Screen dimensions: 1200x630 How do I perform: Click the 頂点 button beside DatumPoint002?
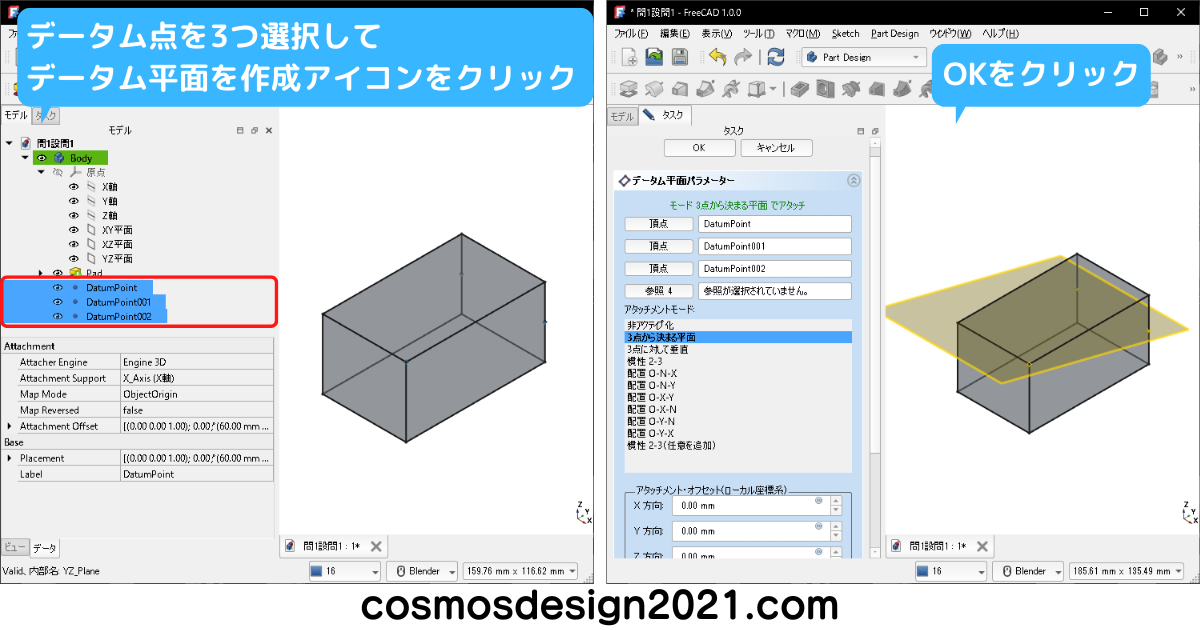658,269
